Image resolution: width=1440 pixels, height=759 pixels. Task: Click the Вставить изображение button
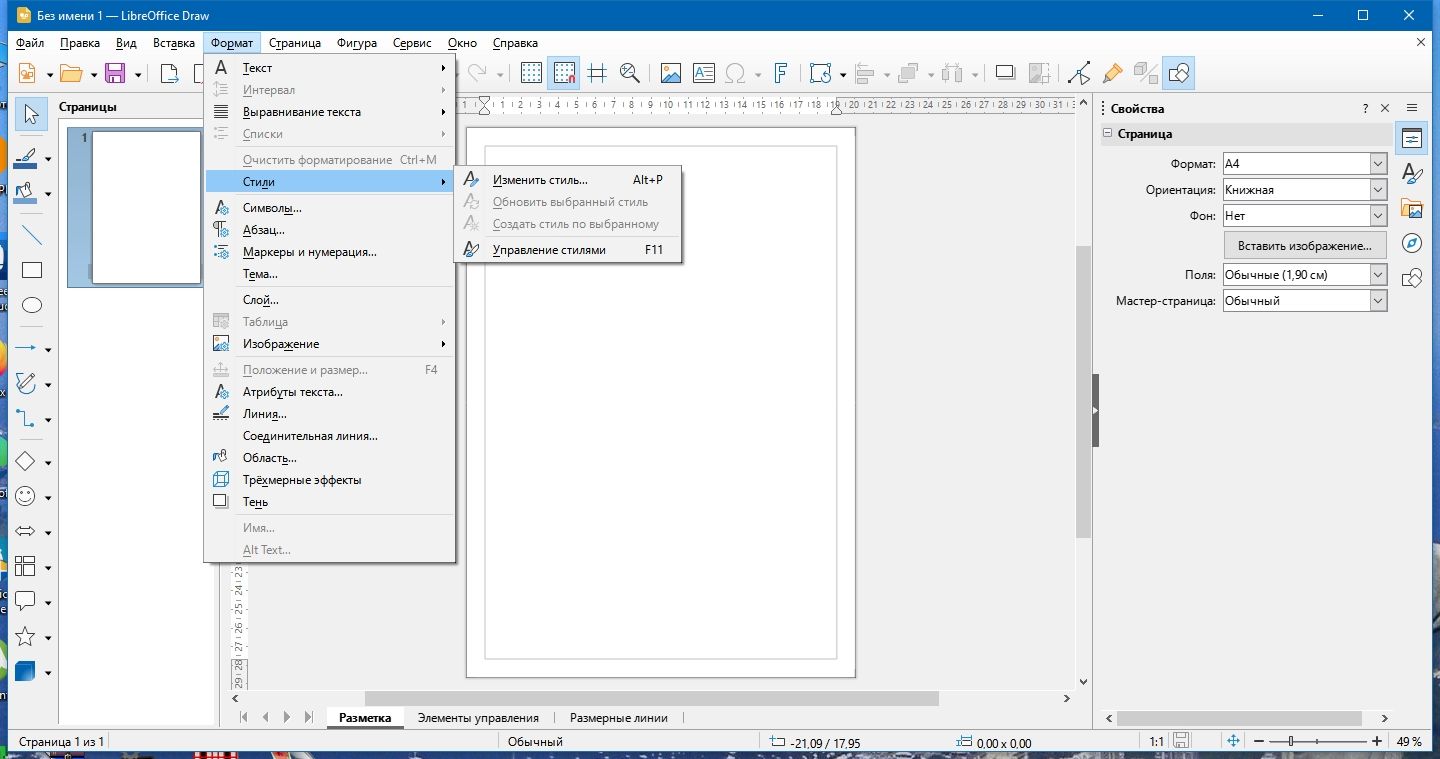1304,244
